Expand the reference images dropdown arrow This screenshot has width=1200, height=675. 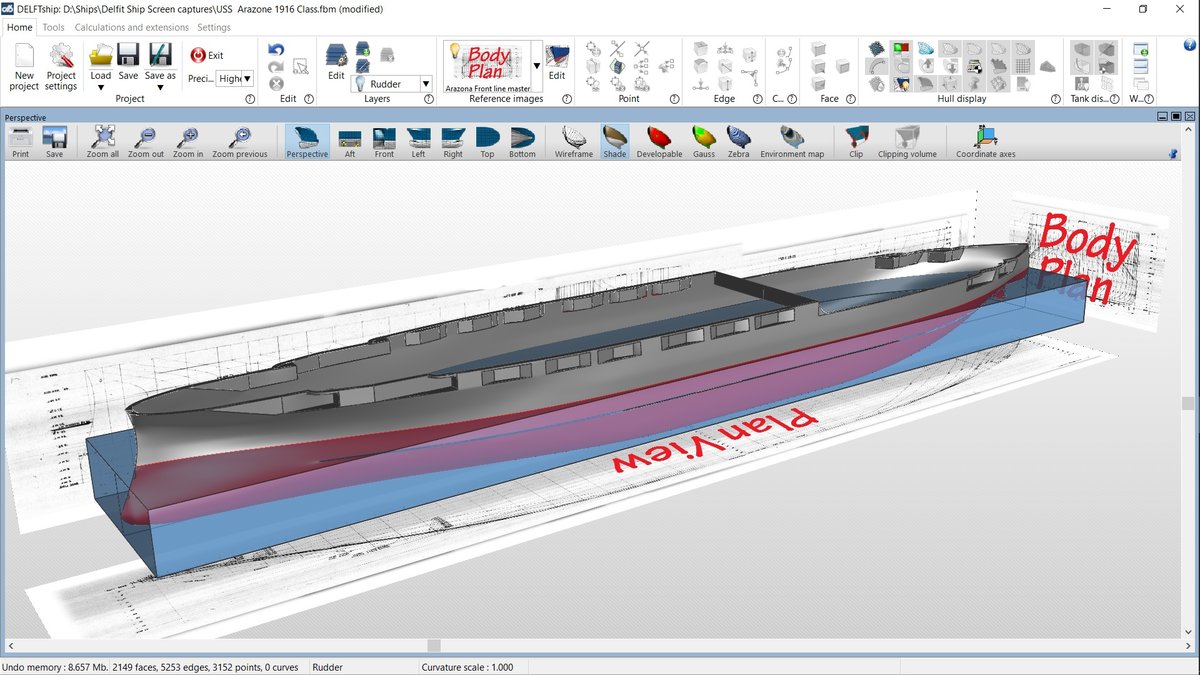click(537, 66)
